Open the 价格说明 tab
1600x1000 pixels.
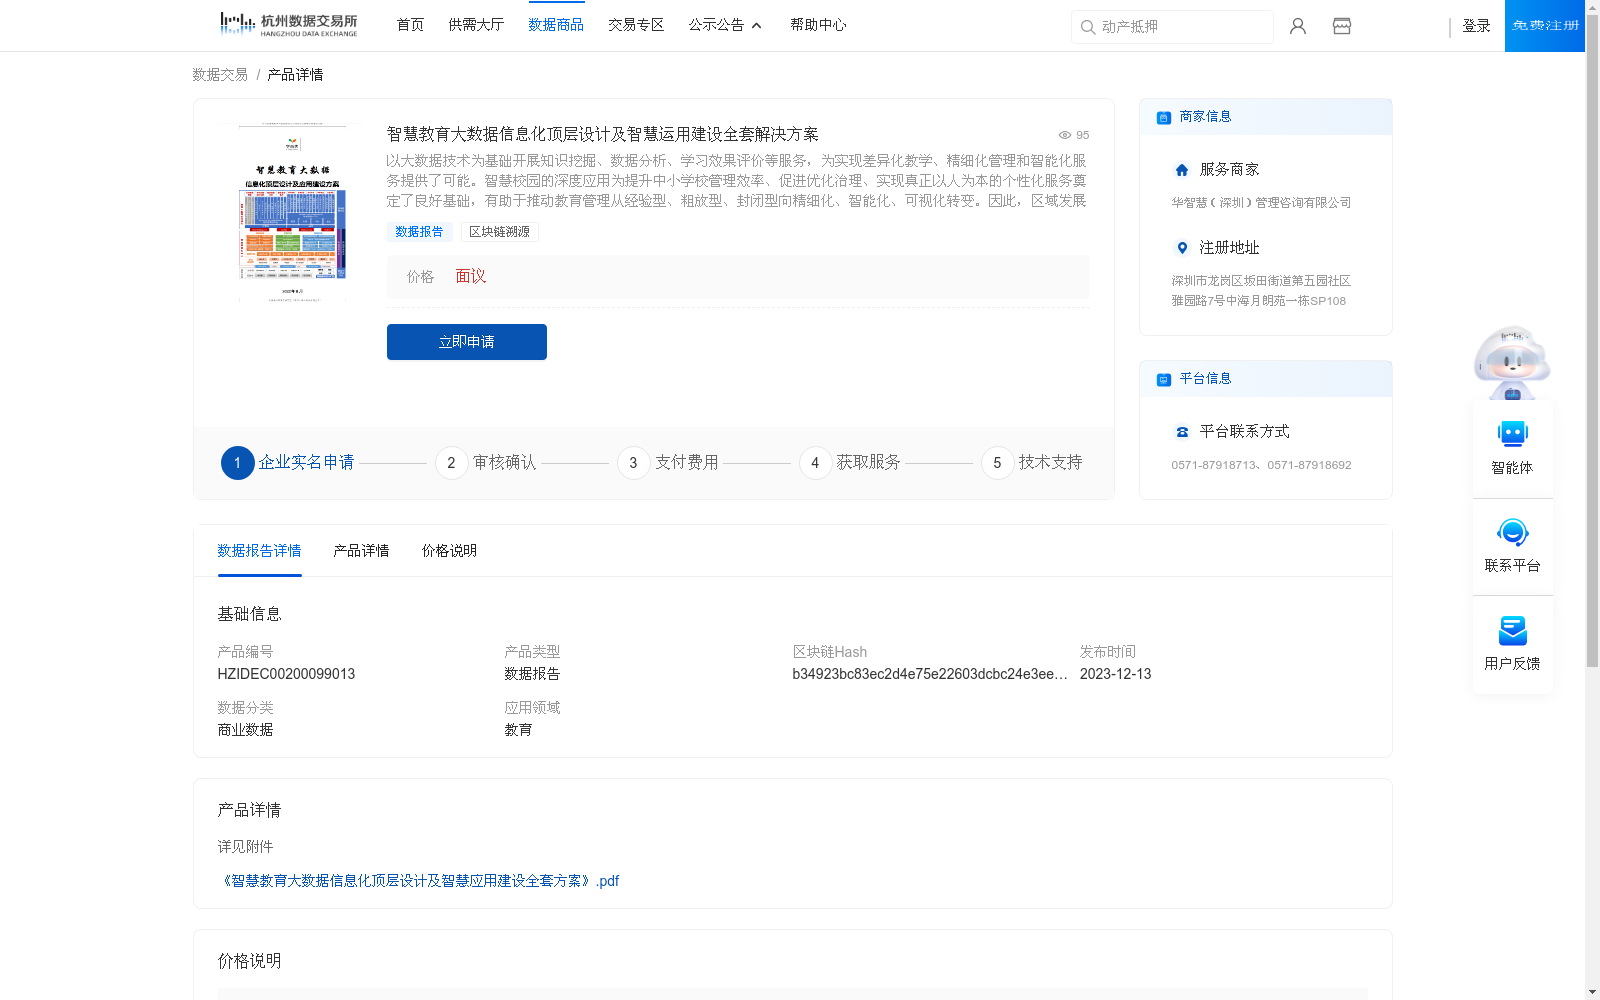(448, 551)
